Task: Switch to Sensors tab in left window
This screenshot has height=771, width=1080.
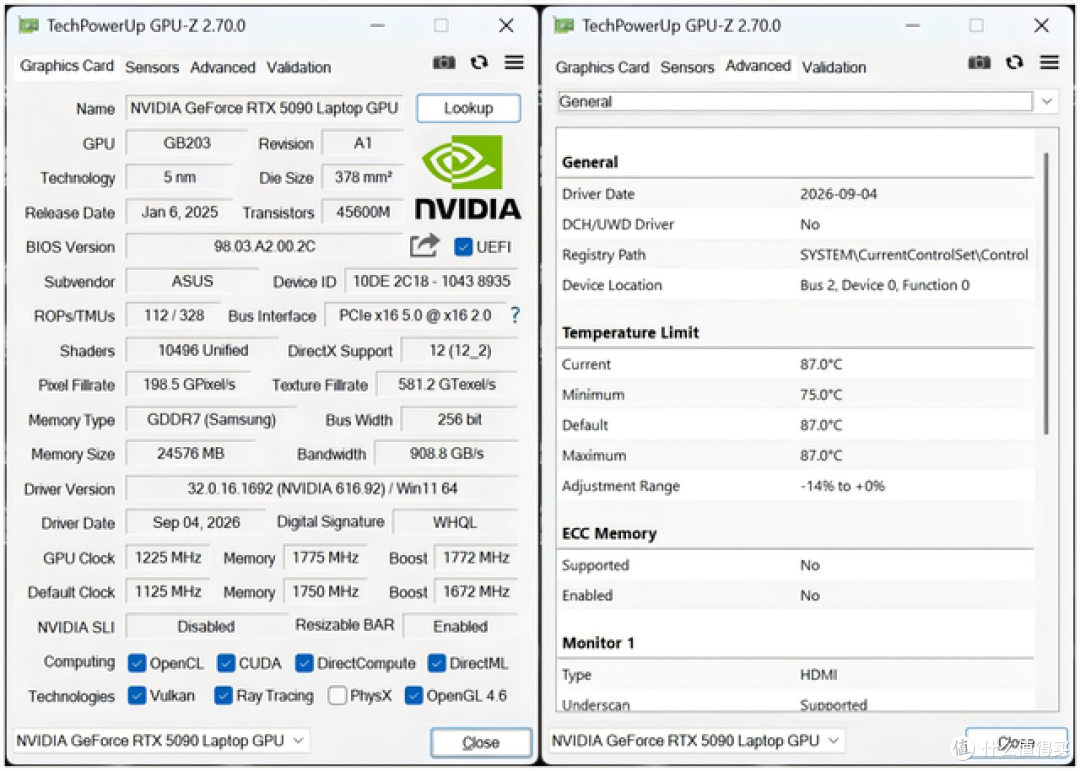Action: pos(152,67)
